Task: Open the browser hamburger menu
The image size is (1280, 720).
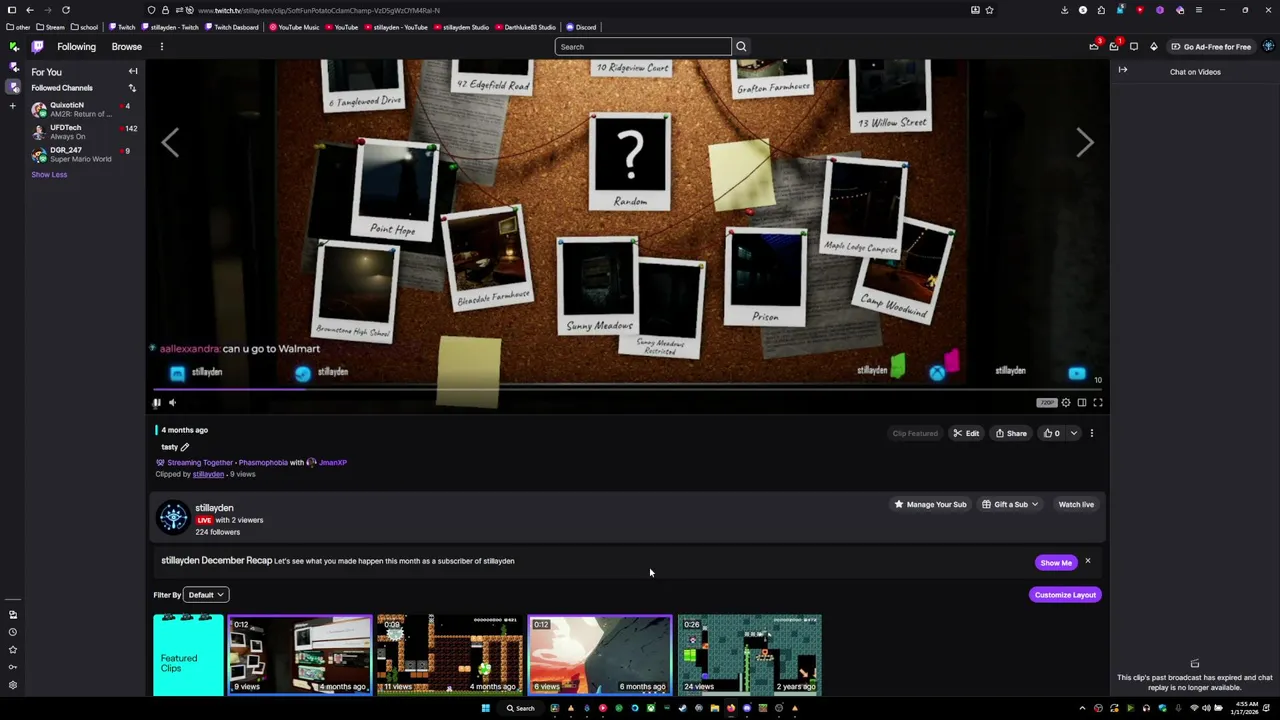Action: tap(1198, 10)
